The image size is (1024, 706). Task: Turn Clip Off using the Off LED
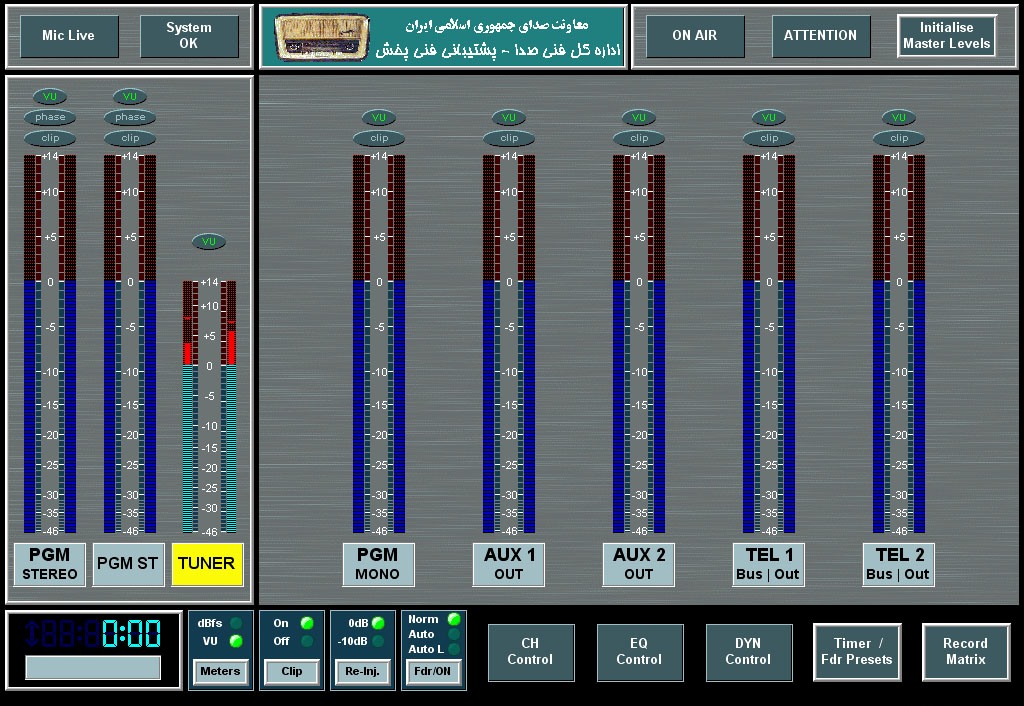[x=306, y=641]
